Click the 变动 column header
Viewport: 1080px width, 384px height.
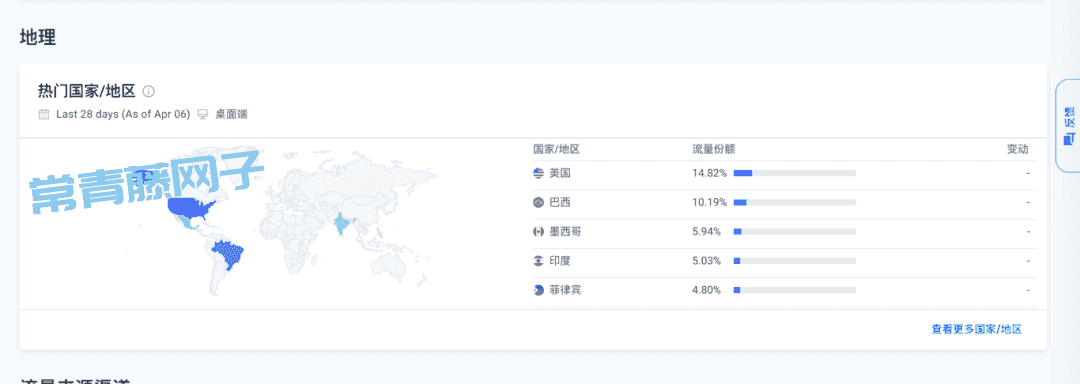click(x=1018, y=149)
